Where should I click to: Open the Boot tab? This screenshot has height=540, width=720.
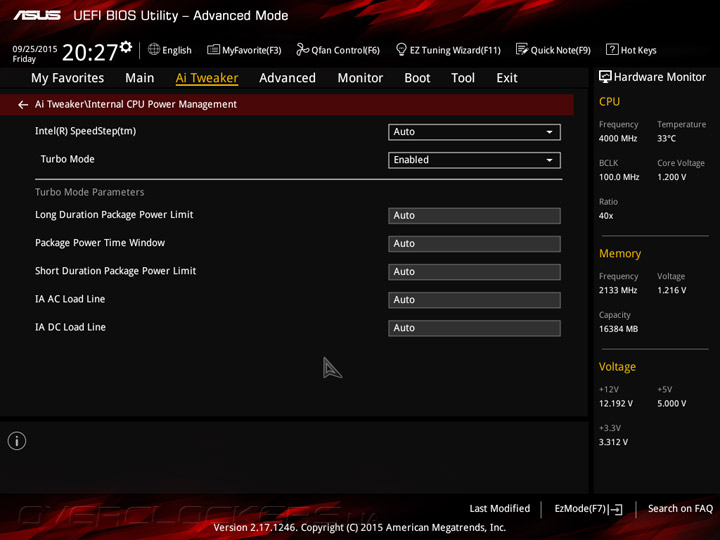(x=417, y=78)
